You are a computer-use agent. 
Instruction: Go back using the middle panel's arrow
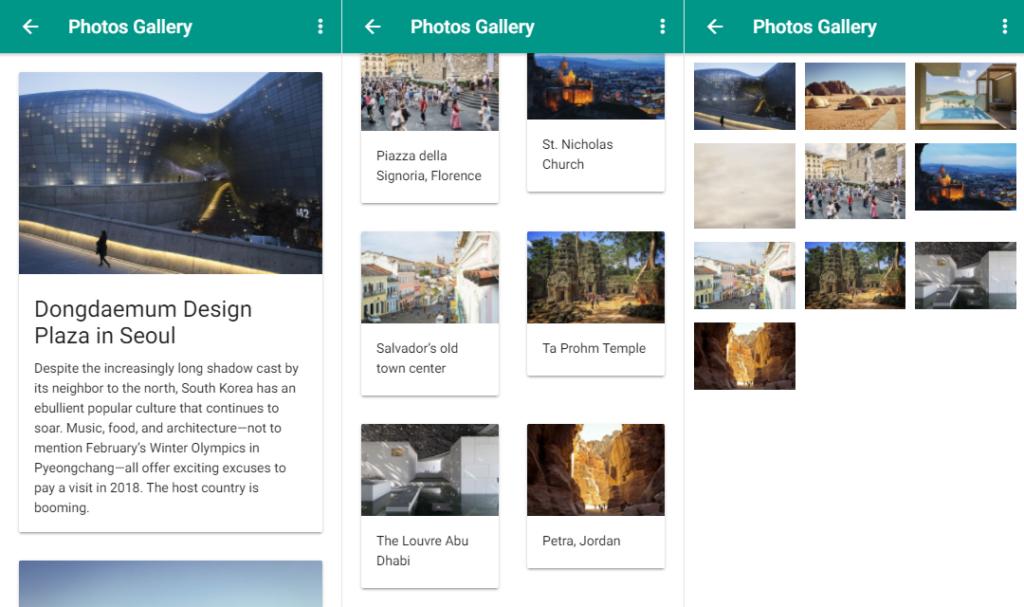click(372, 27)
